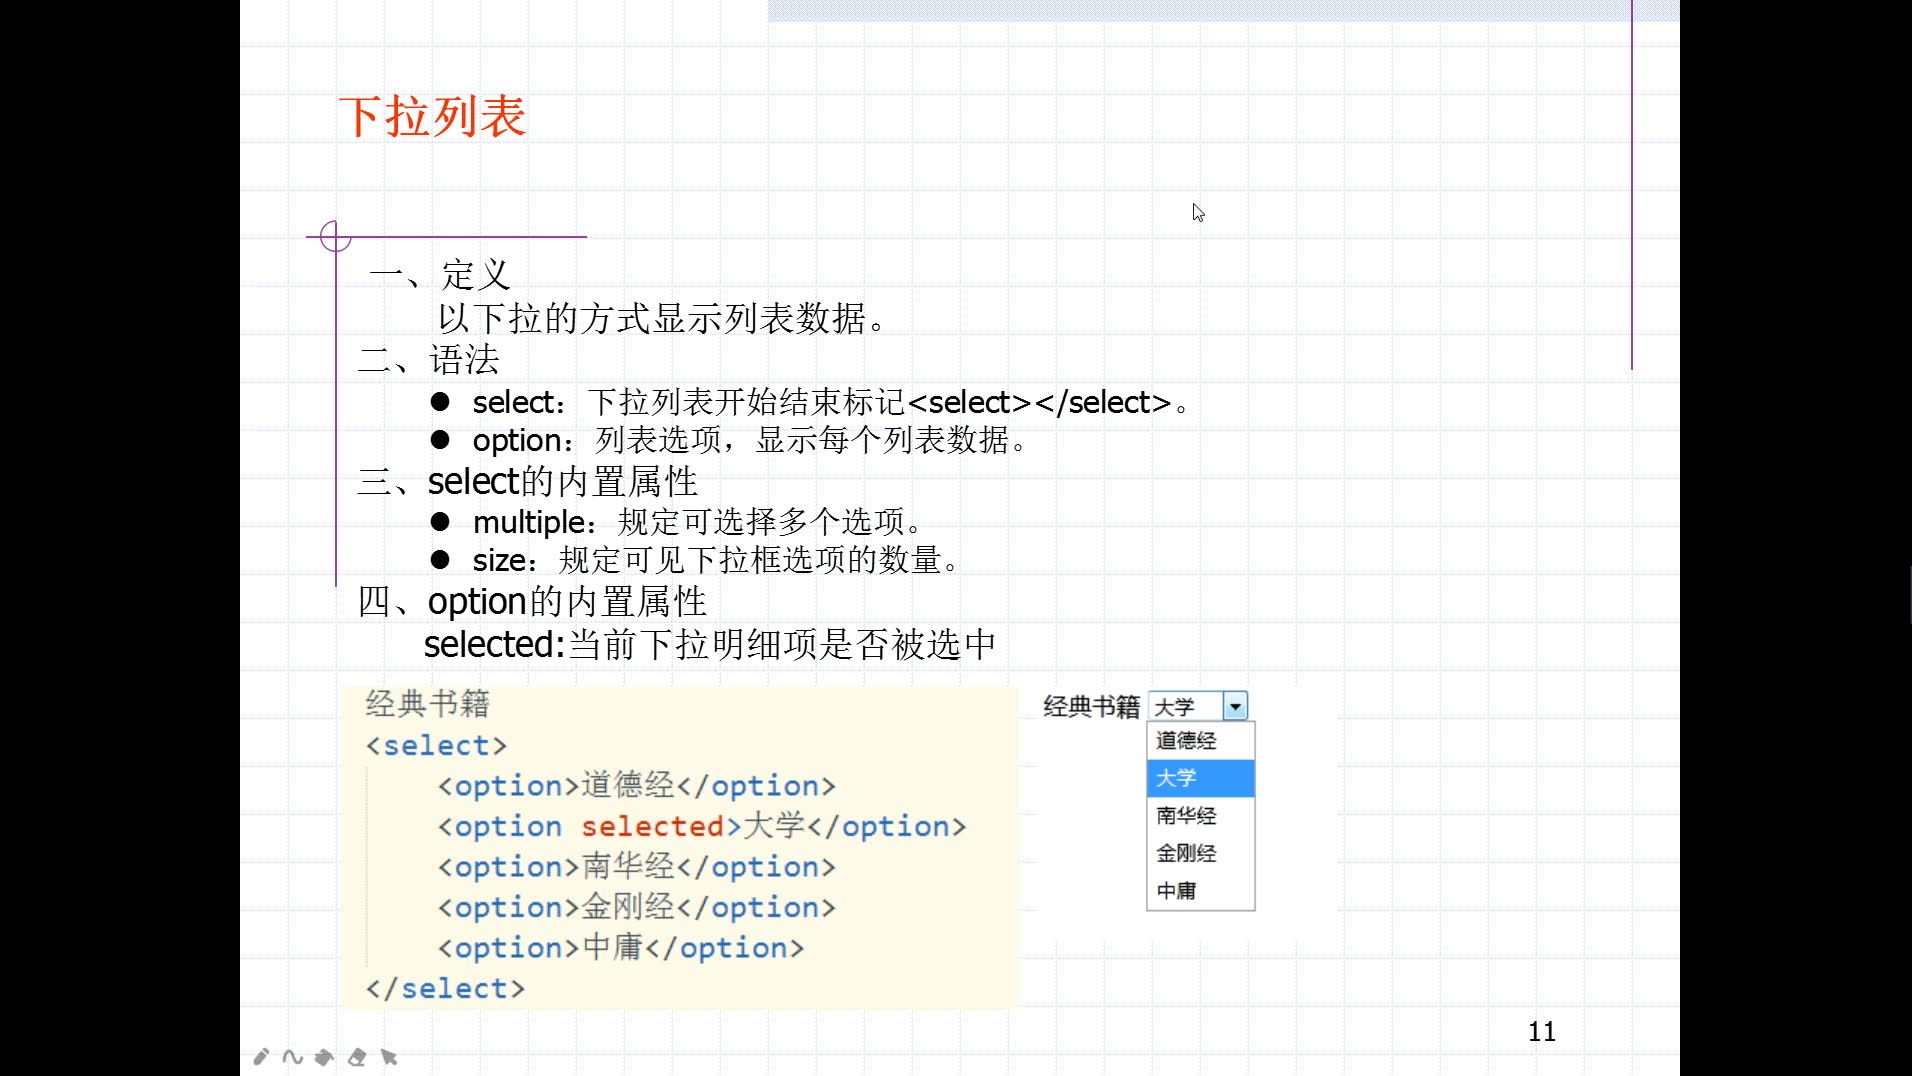This screenshot has height=1076, width=1912.
Task: Click code line <option>南华经</option>
Action: pyautogui.click(x=637, y=867)
